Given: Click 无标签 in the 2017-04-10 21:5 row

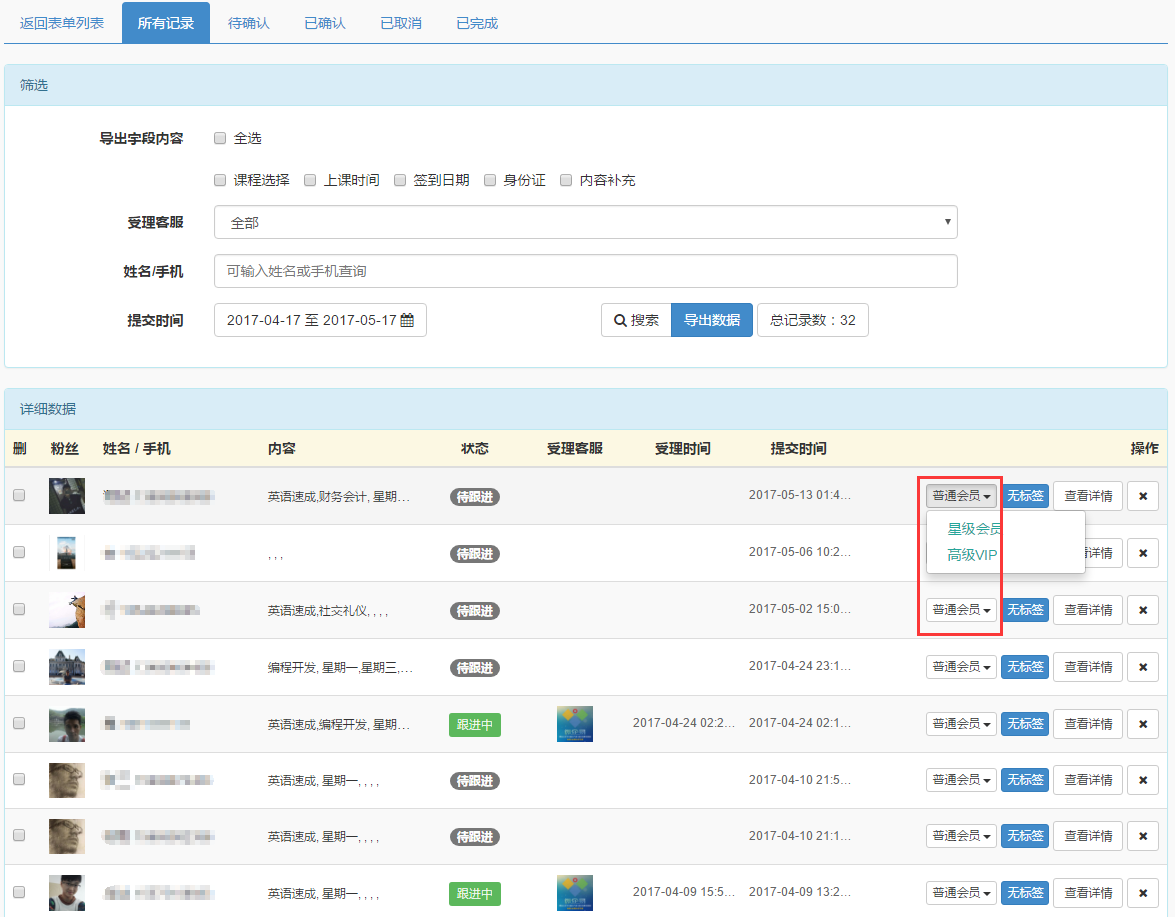Looking at the screenshot, I should 1025,780.
